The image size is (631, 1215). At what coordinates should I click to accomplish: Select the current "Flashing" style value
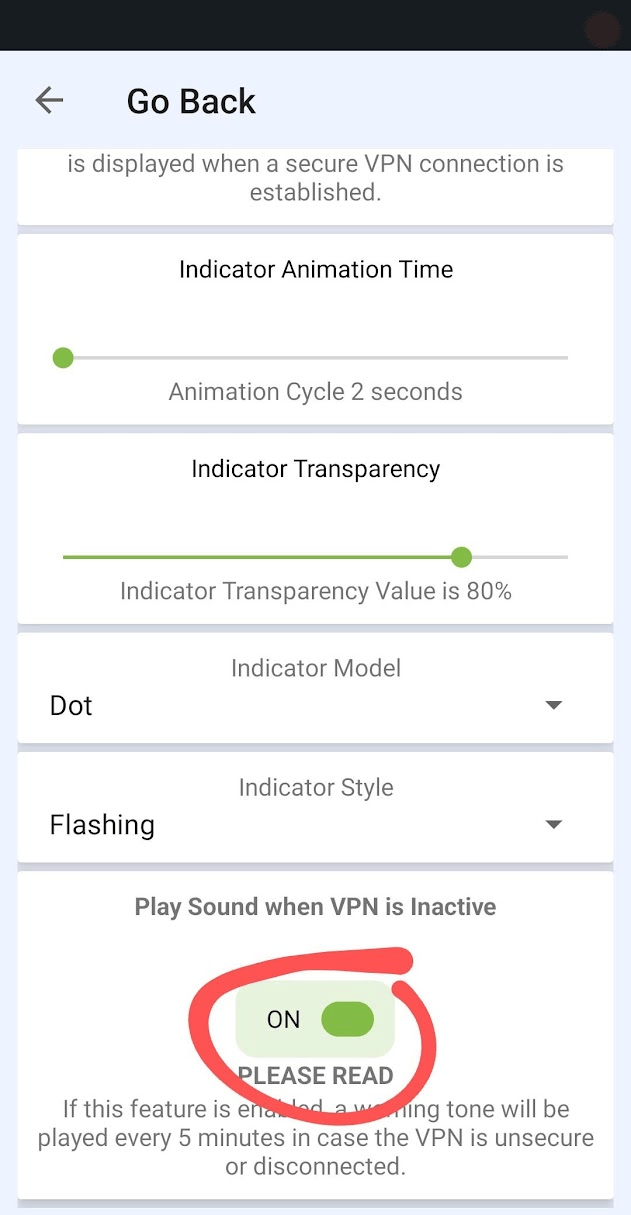coord(101,824)
